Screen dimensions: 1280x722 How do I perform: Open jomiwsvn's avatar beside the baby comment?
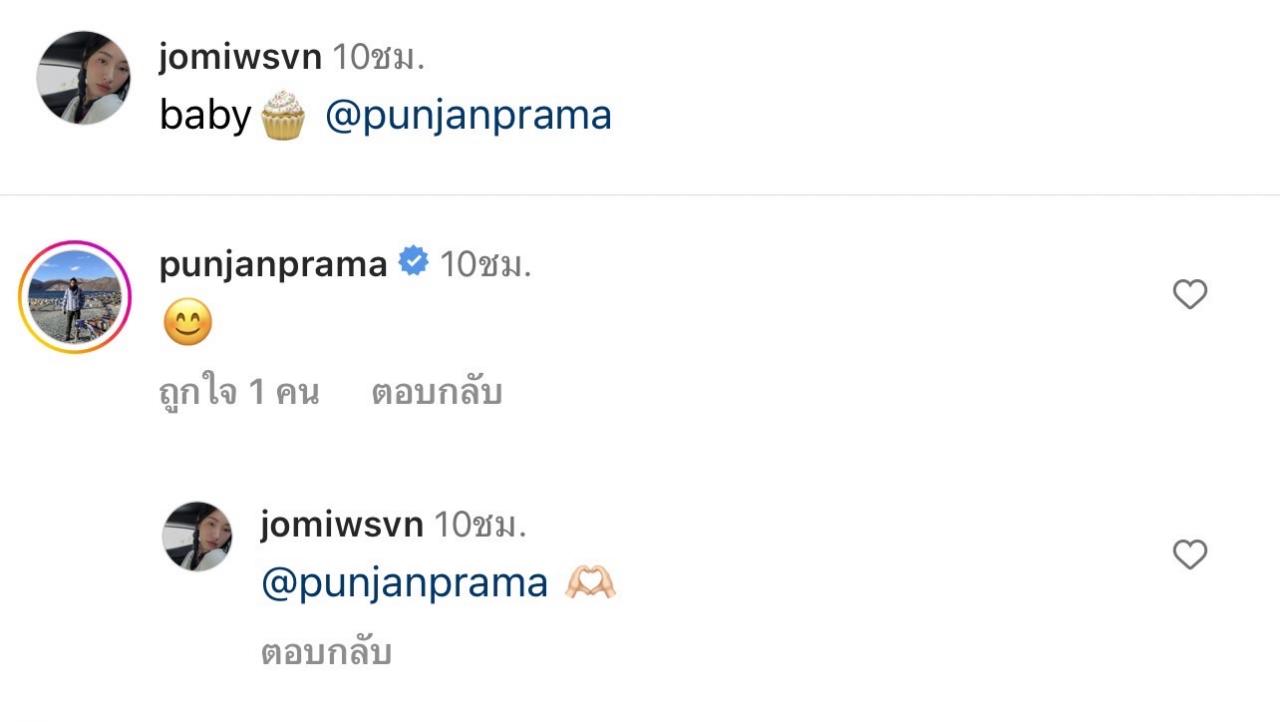tap(83, 77)
